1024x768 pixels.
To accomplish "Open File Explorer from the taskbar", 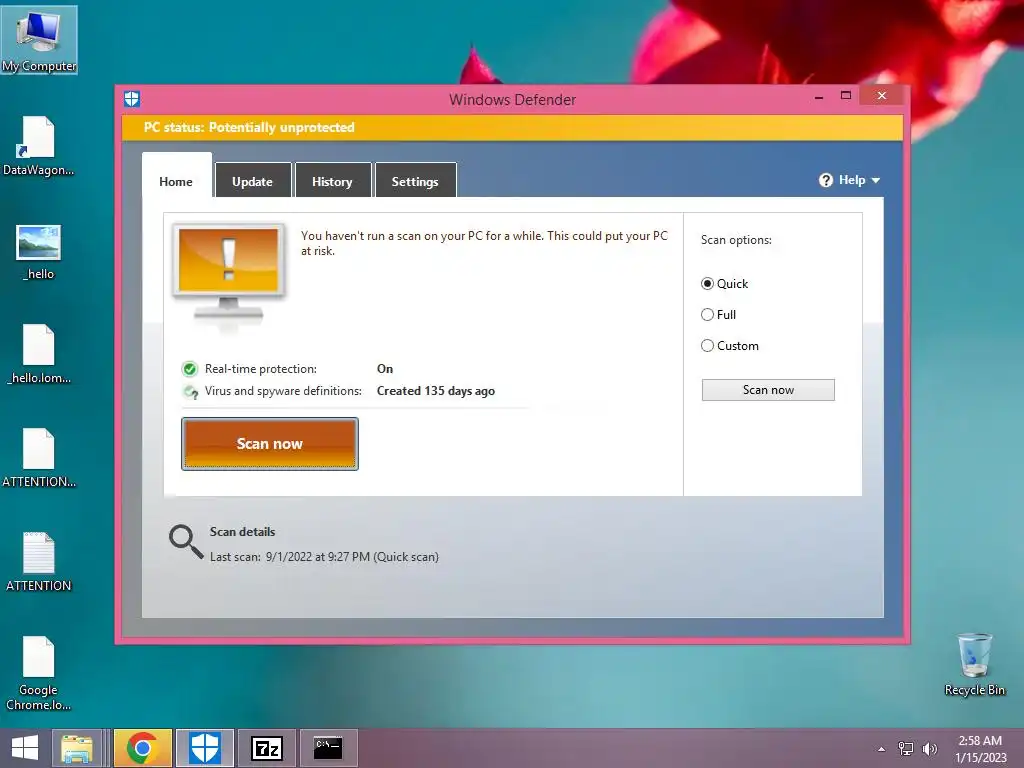I will 76,748.
